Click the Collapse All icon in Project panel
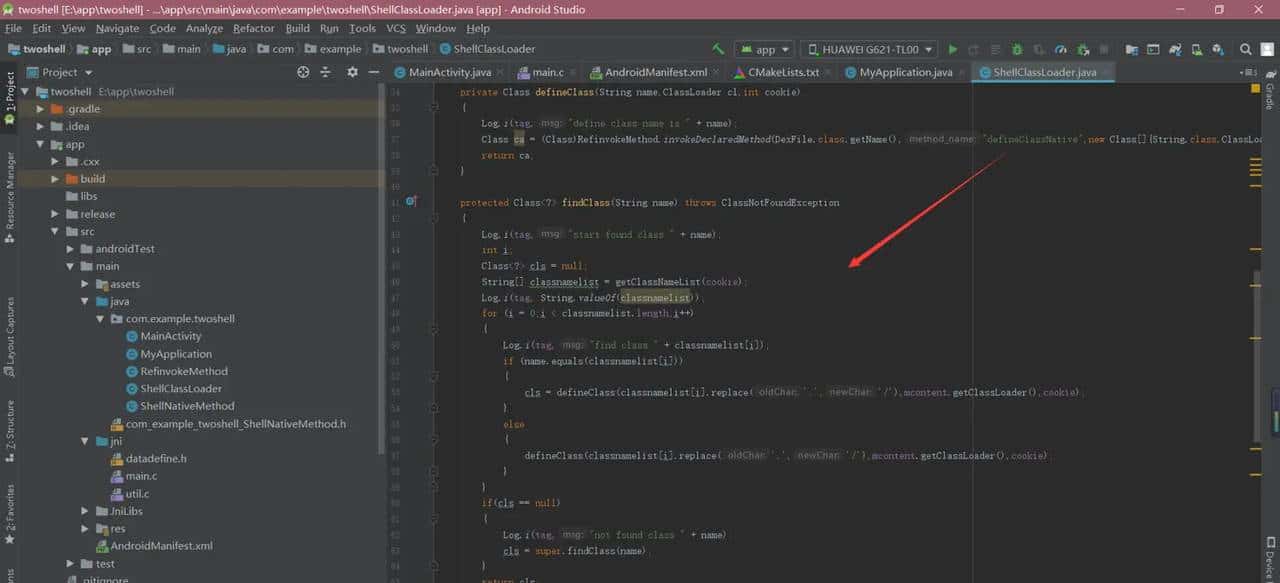 pos(325,72)
